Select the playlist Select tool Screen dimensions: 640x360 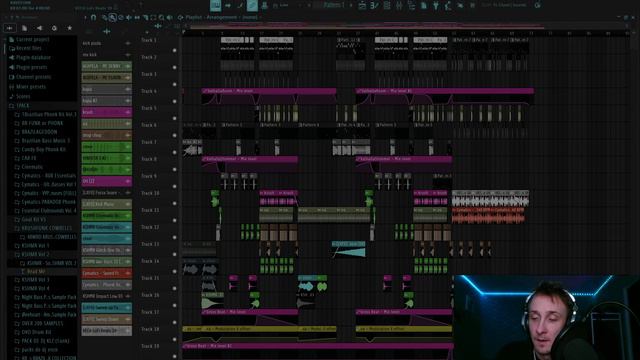pyautogui.click(x=153, y=18)
